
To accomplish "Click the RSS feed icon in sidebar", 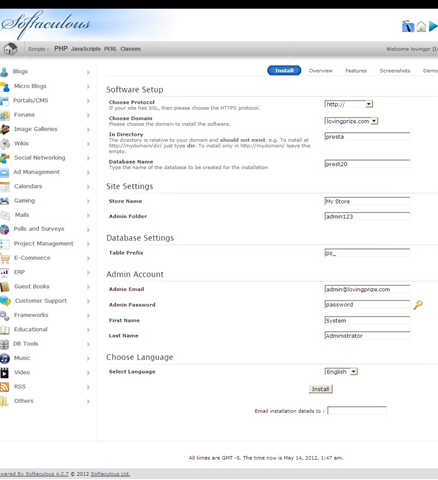I will [x=4, y=387].
